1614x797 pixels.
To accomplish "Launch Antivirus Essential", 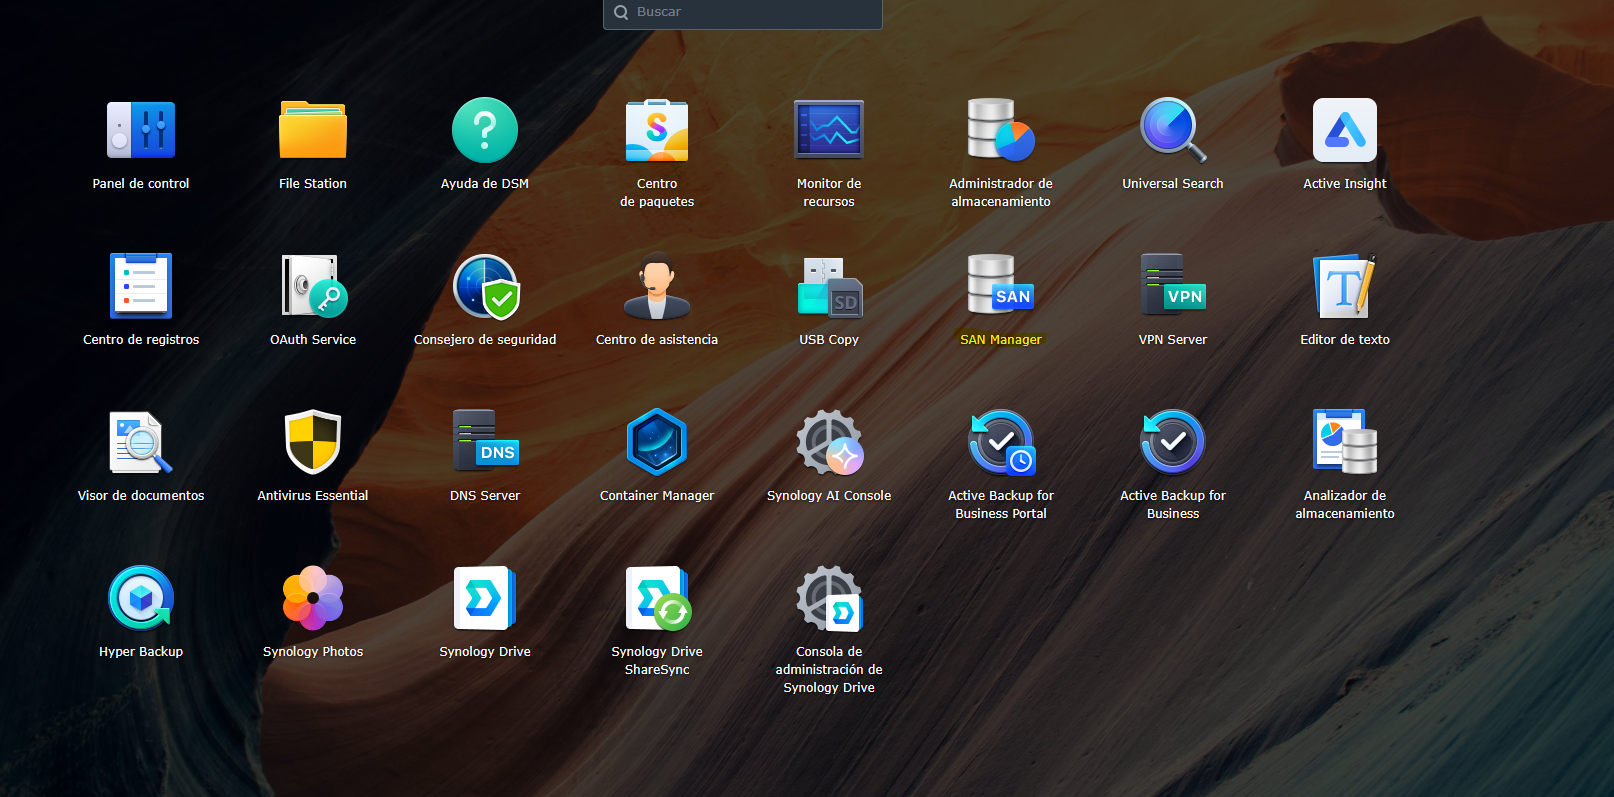I will point(313,442).
